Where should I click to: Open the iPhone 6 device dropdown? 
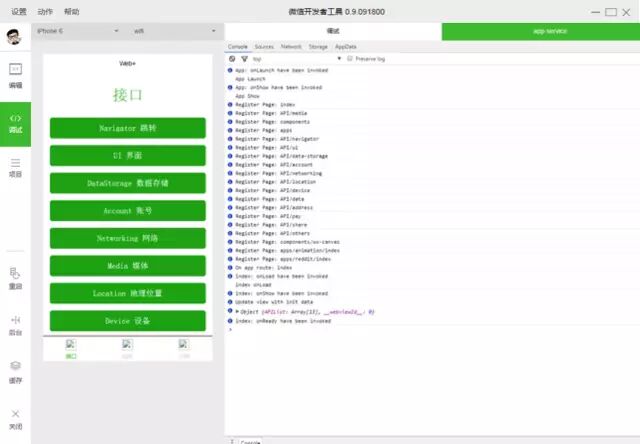[x=78, y=31]
